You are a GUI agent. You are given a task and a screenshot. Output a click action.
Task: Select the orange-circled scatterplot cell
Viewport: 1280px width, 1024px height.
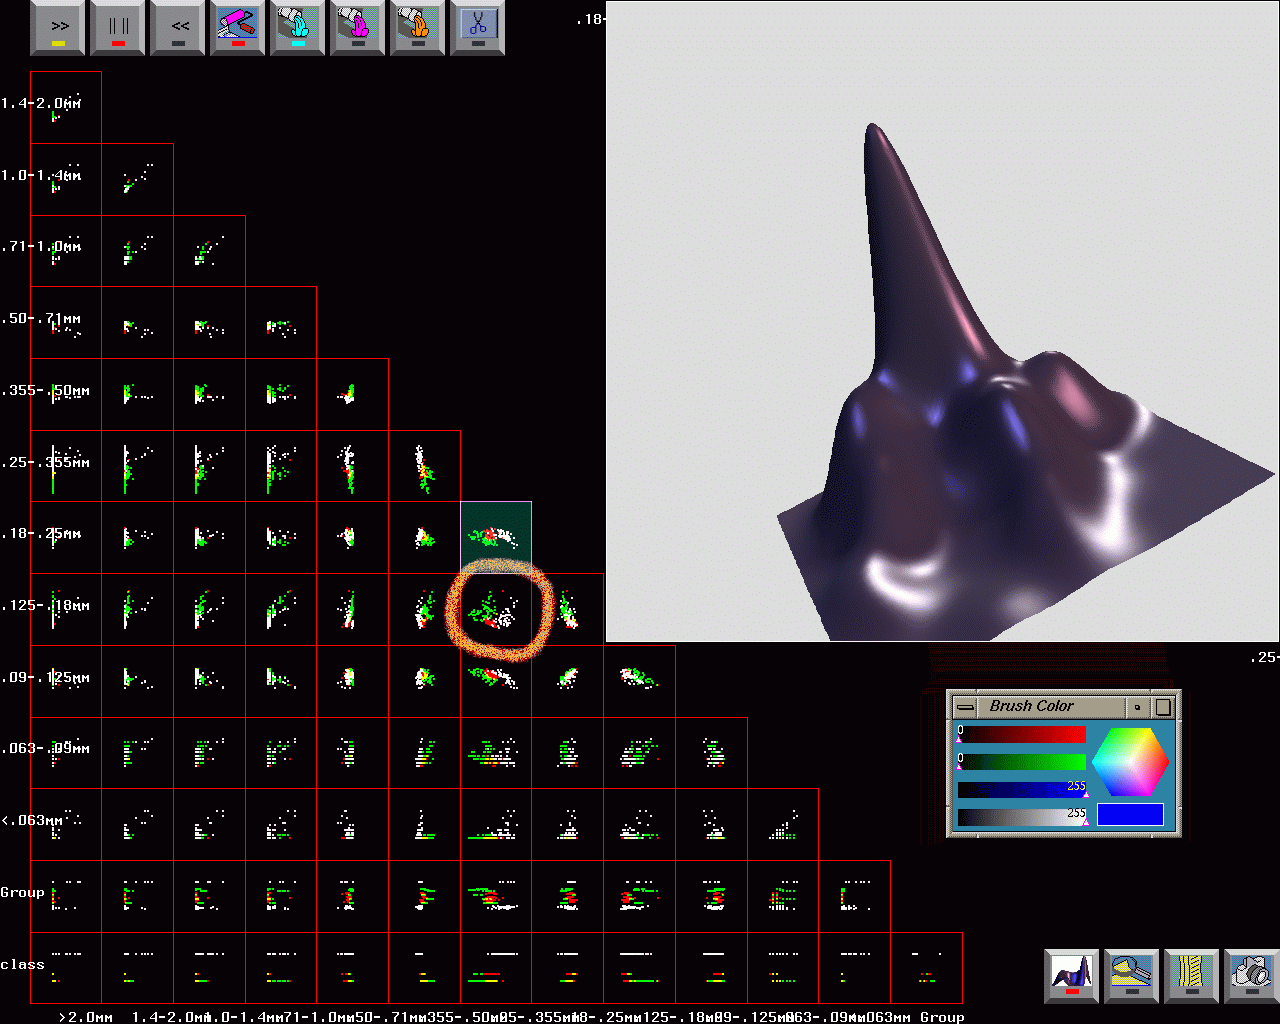[x=496, y=609]
